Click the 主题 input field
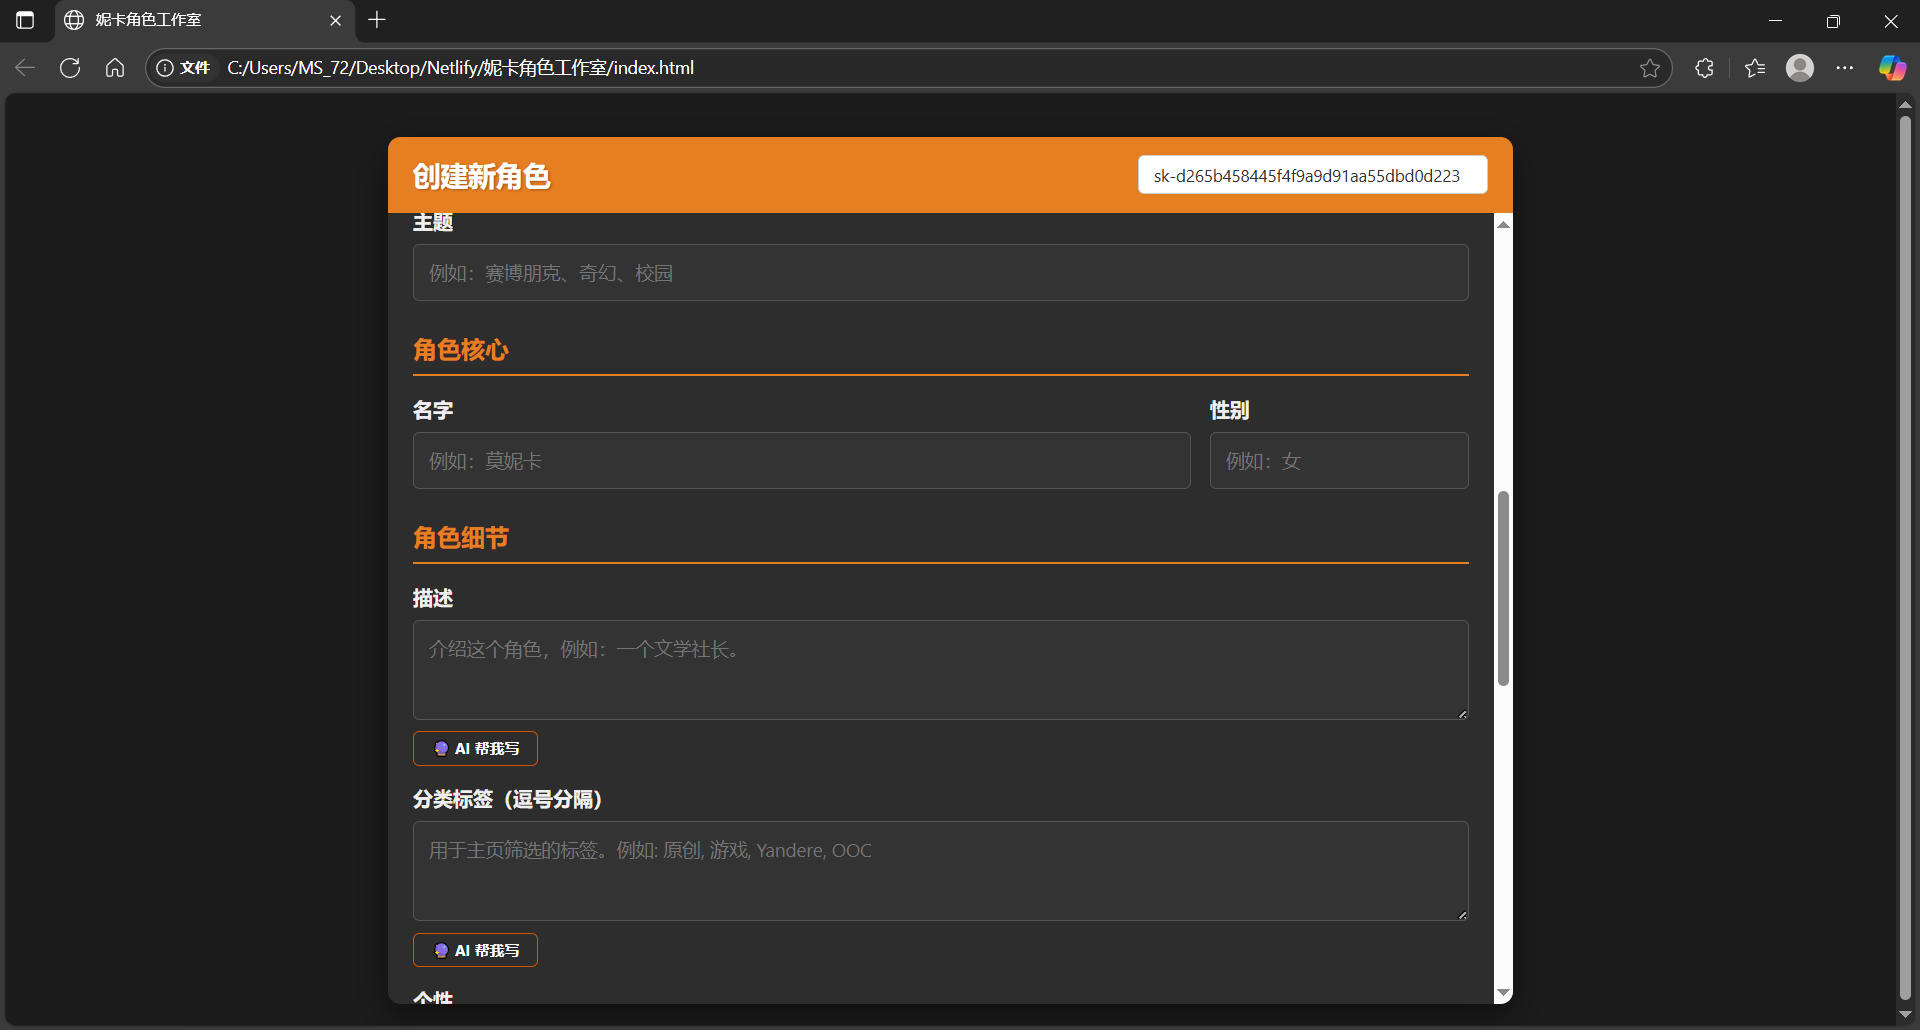 [940, 273]
